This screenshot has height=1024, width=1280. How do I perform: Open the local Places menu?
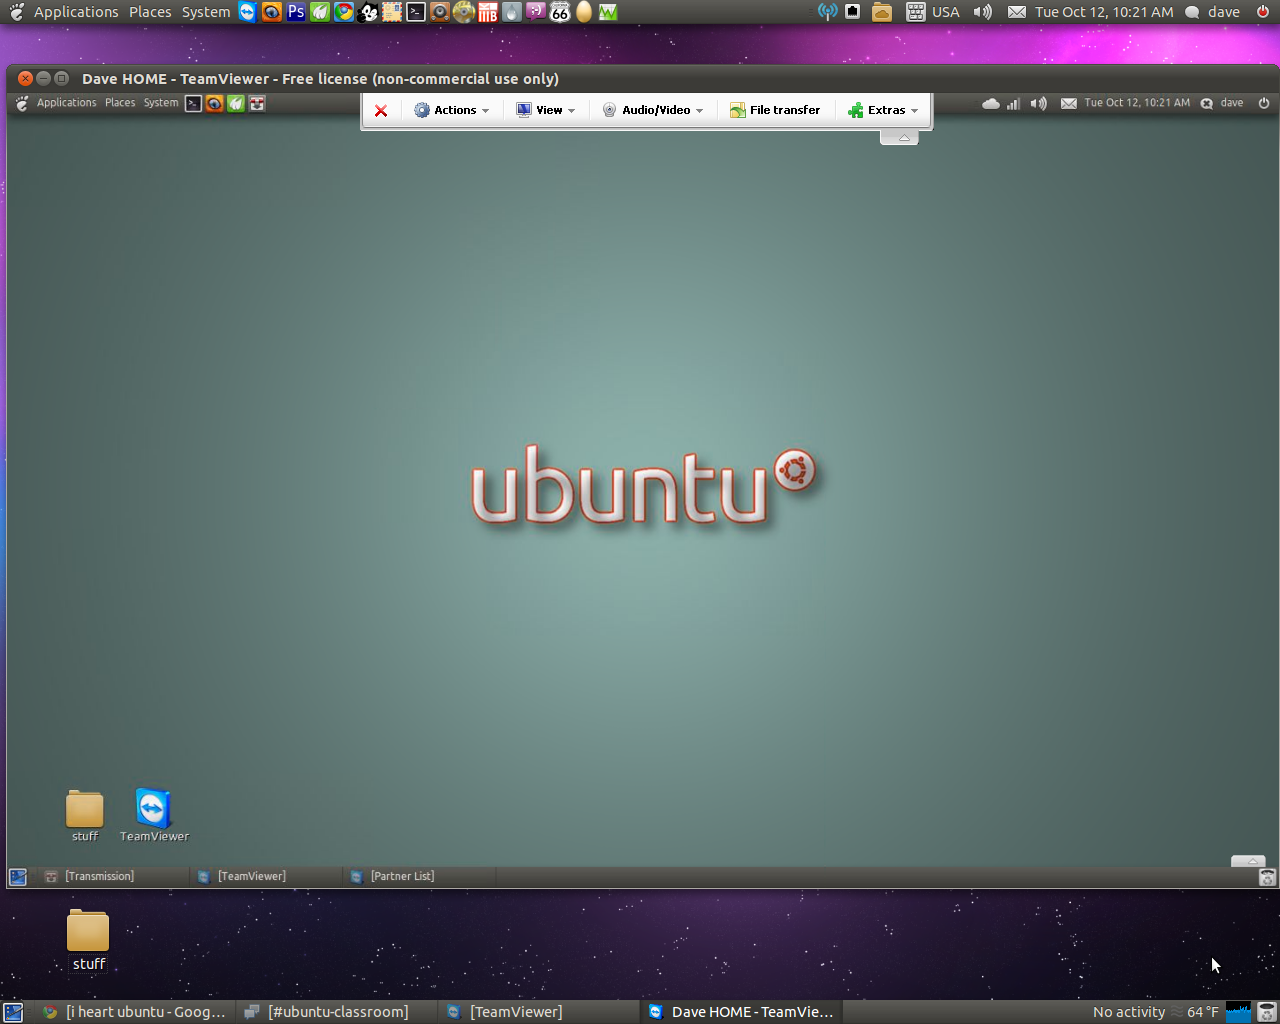(x=150, y=12)
